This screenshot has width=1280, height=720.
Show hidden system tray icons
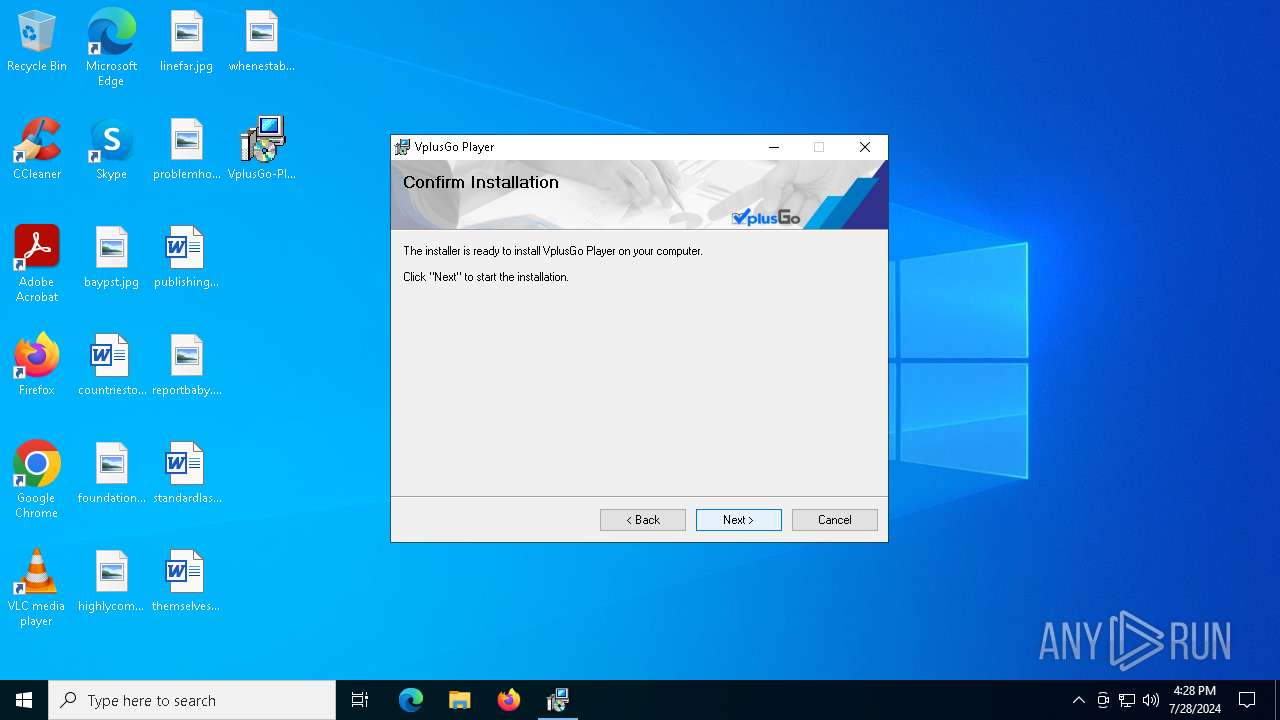pos(1078,700)
